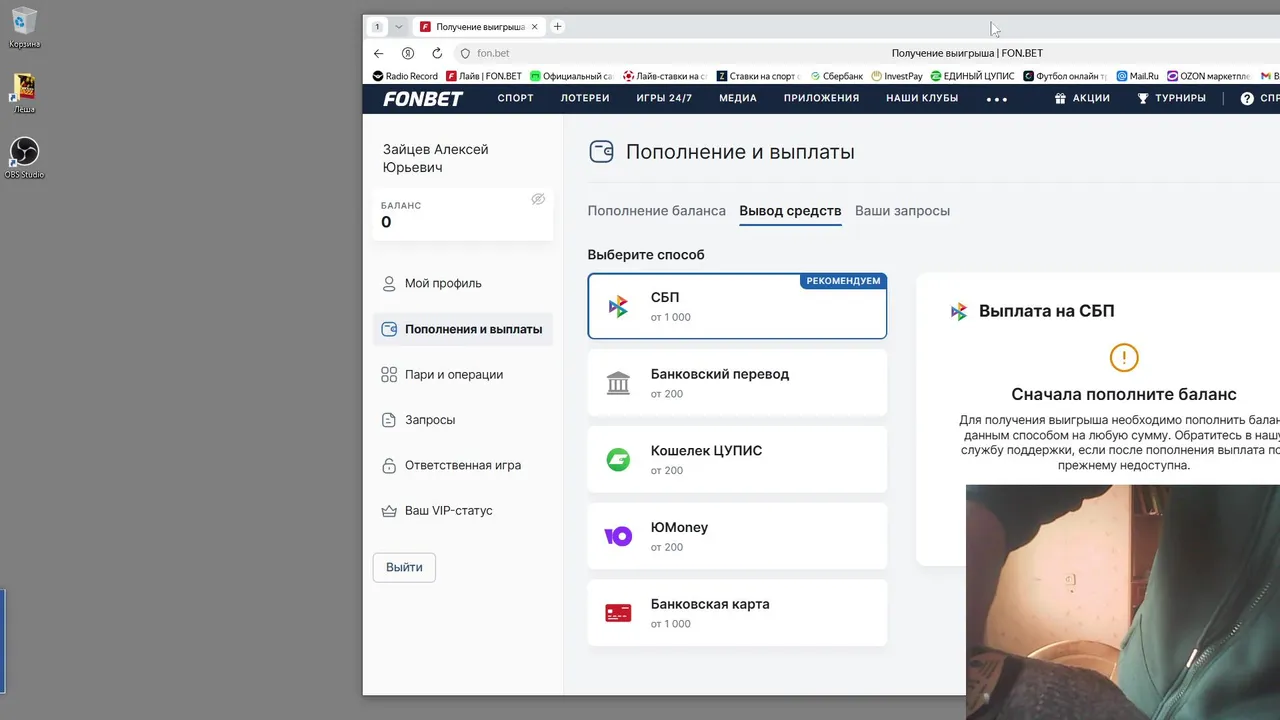Click the Зайцев Алексей Юрьевич name
The image size is (1280, 720).
(x=436, y=158)
